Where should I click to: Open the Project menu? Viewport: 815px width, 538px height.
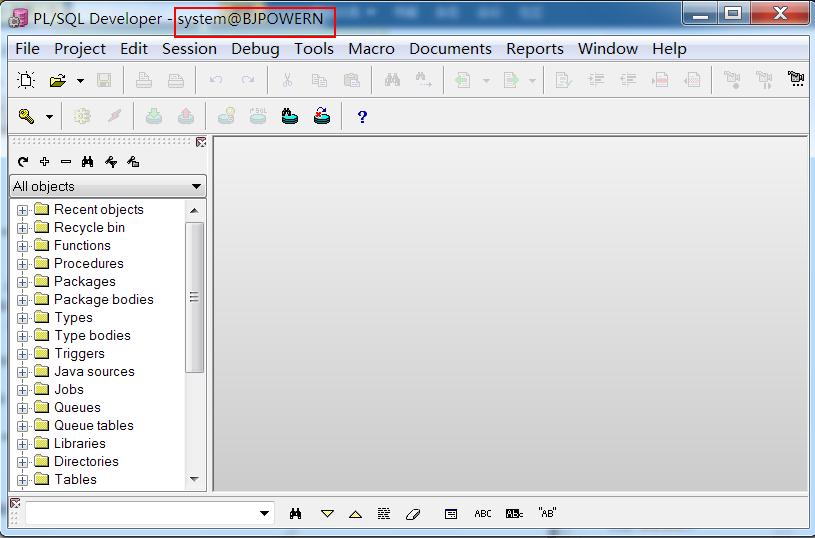(80, 48)
